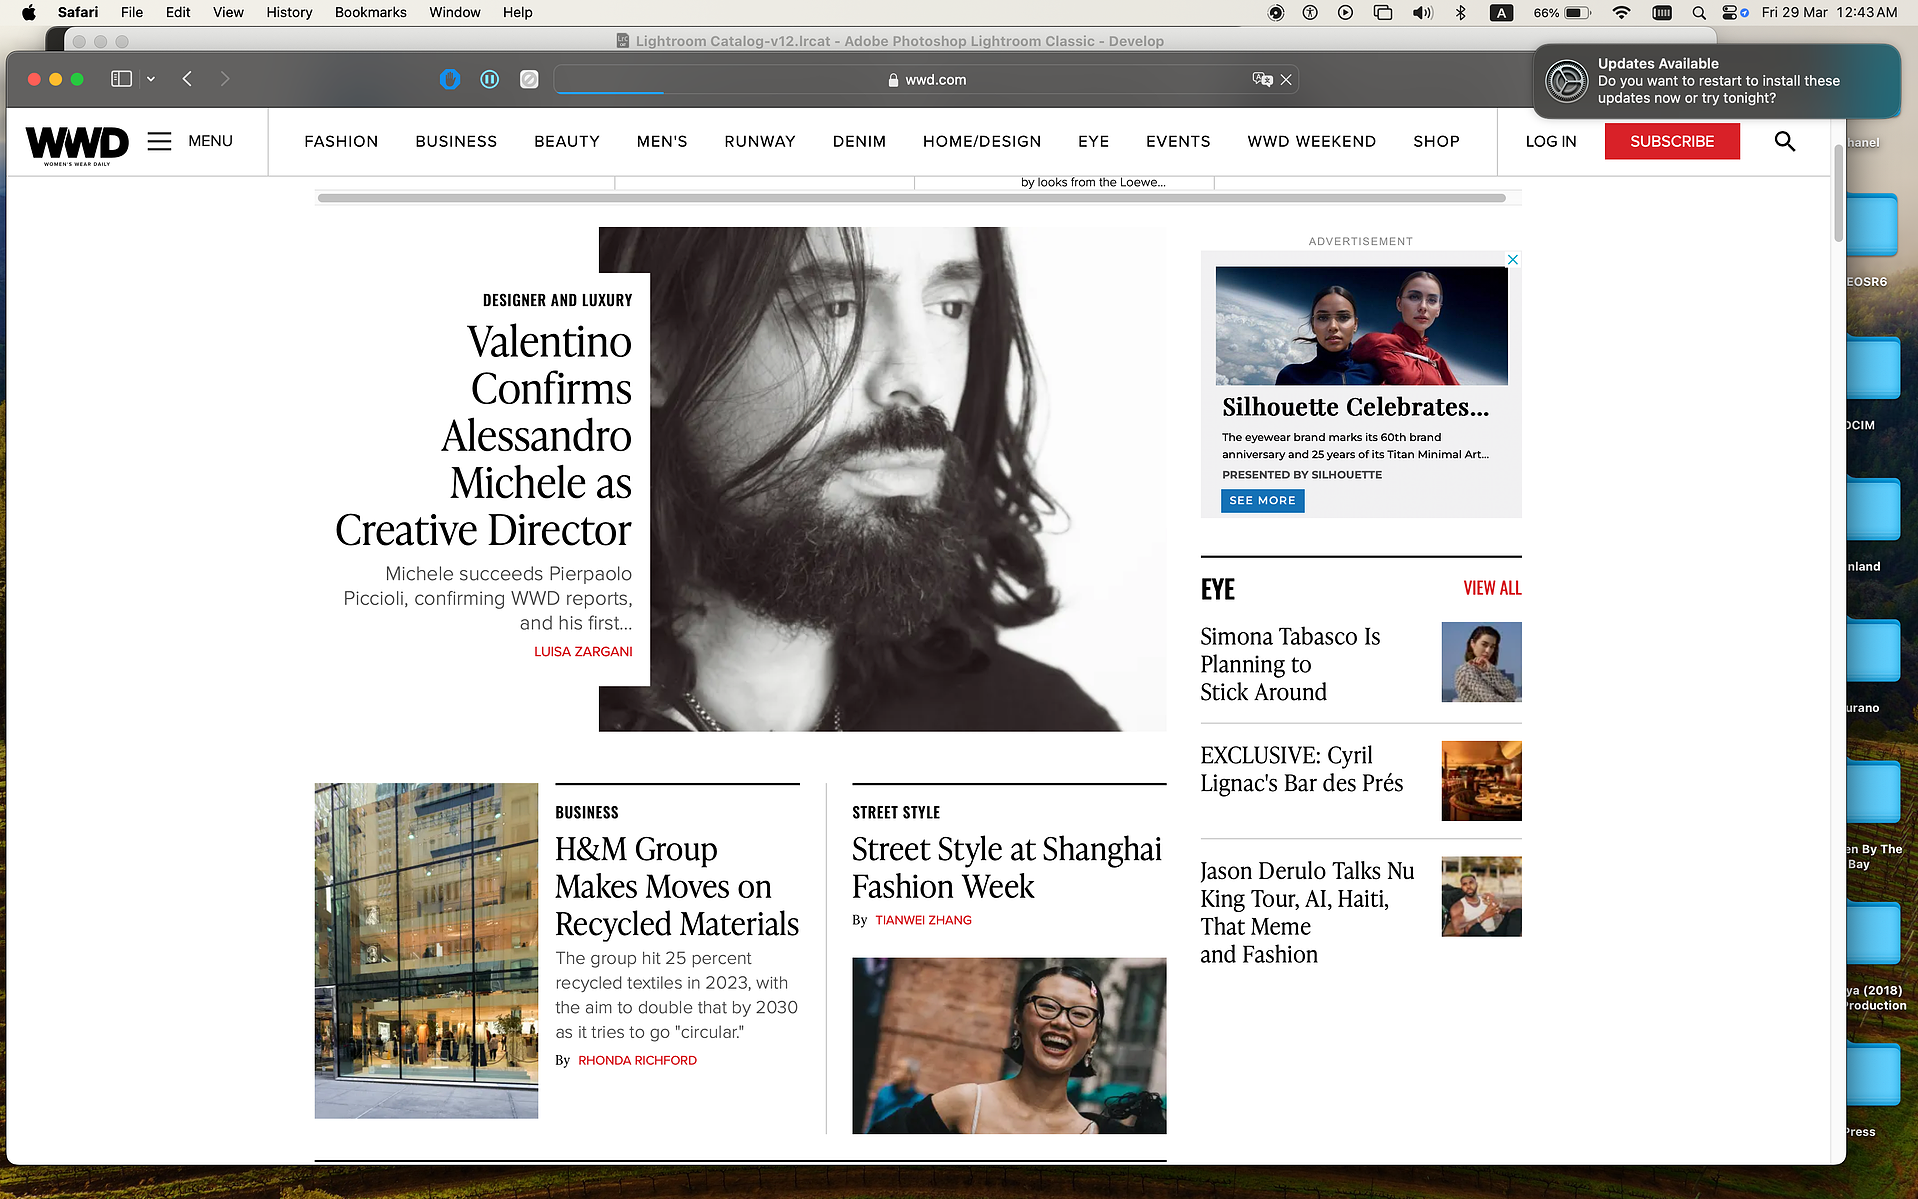Image resolution: width=1918 pixels, height=1199 pixels.
Task: Open the History menu in menu bar
Action: pyautogui.click(x=289, y=12)
